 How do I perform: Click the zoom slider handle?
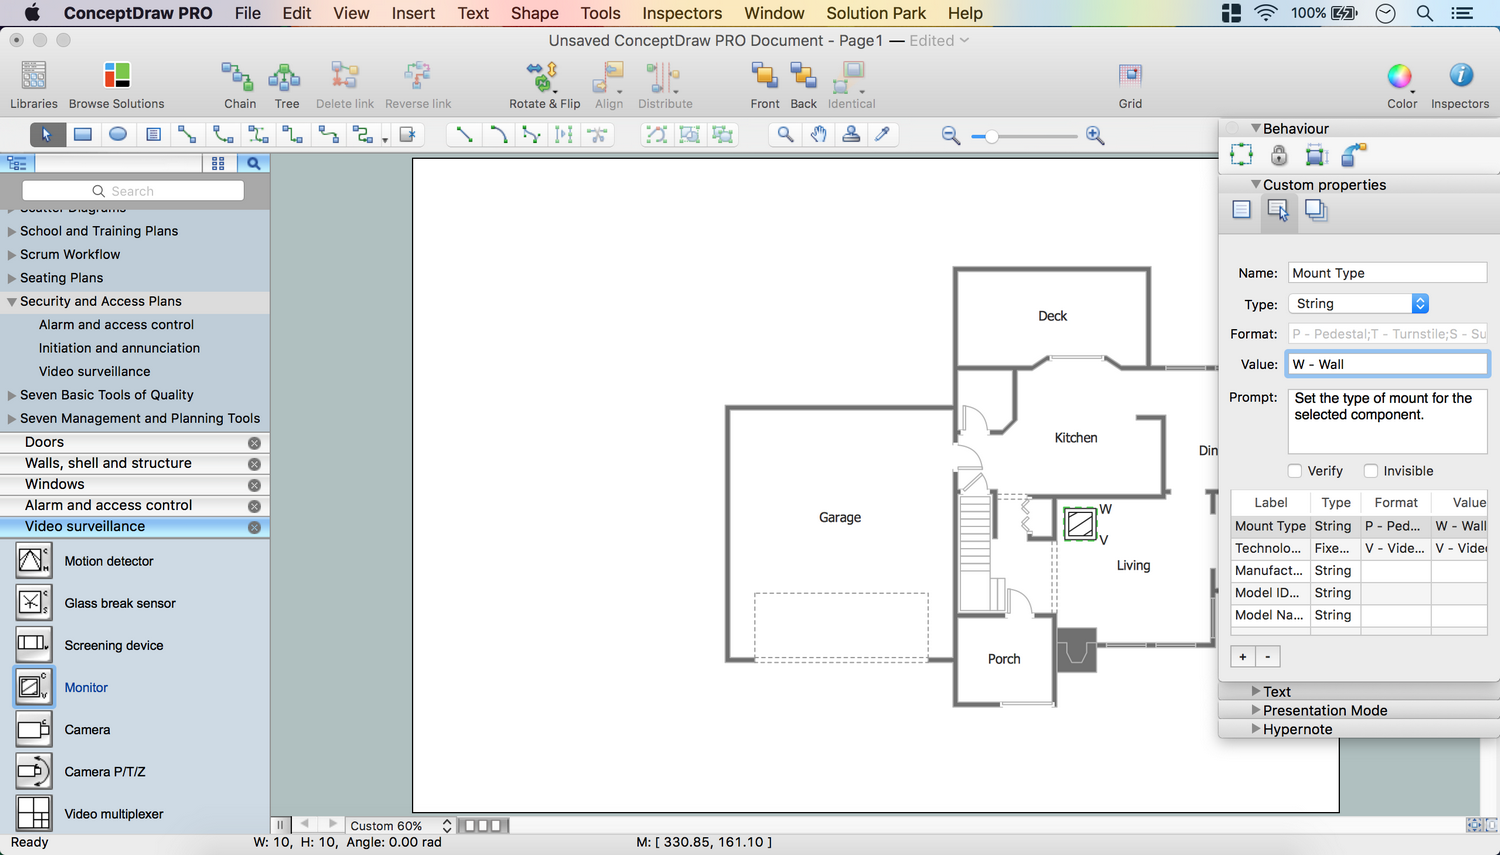(991, 136)
